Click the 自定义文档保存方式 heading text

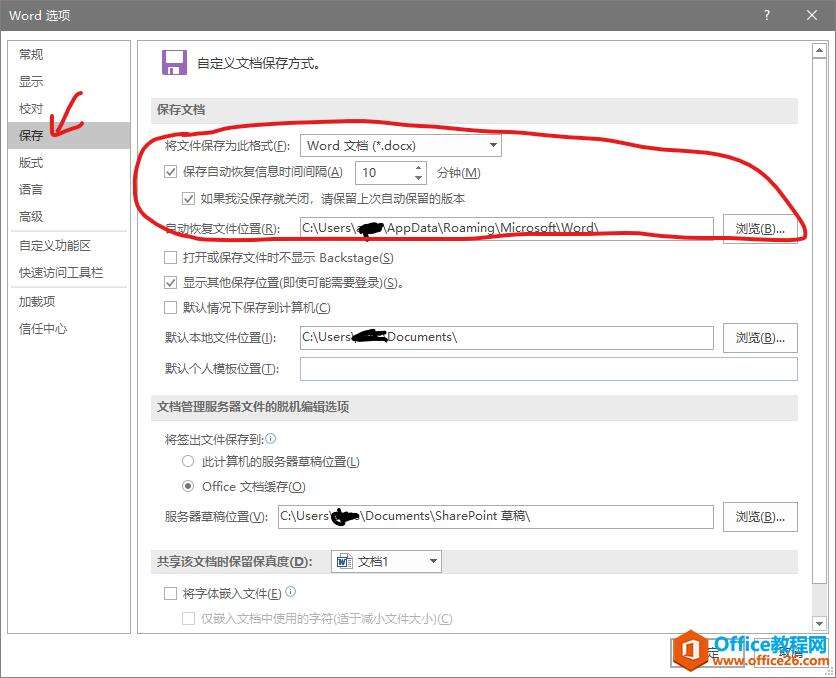click(259, 63)
